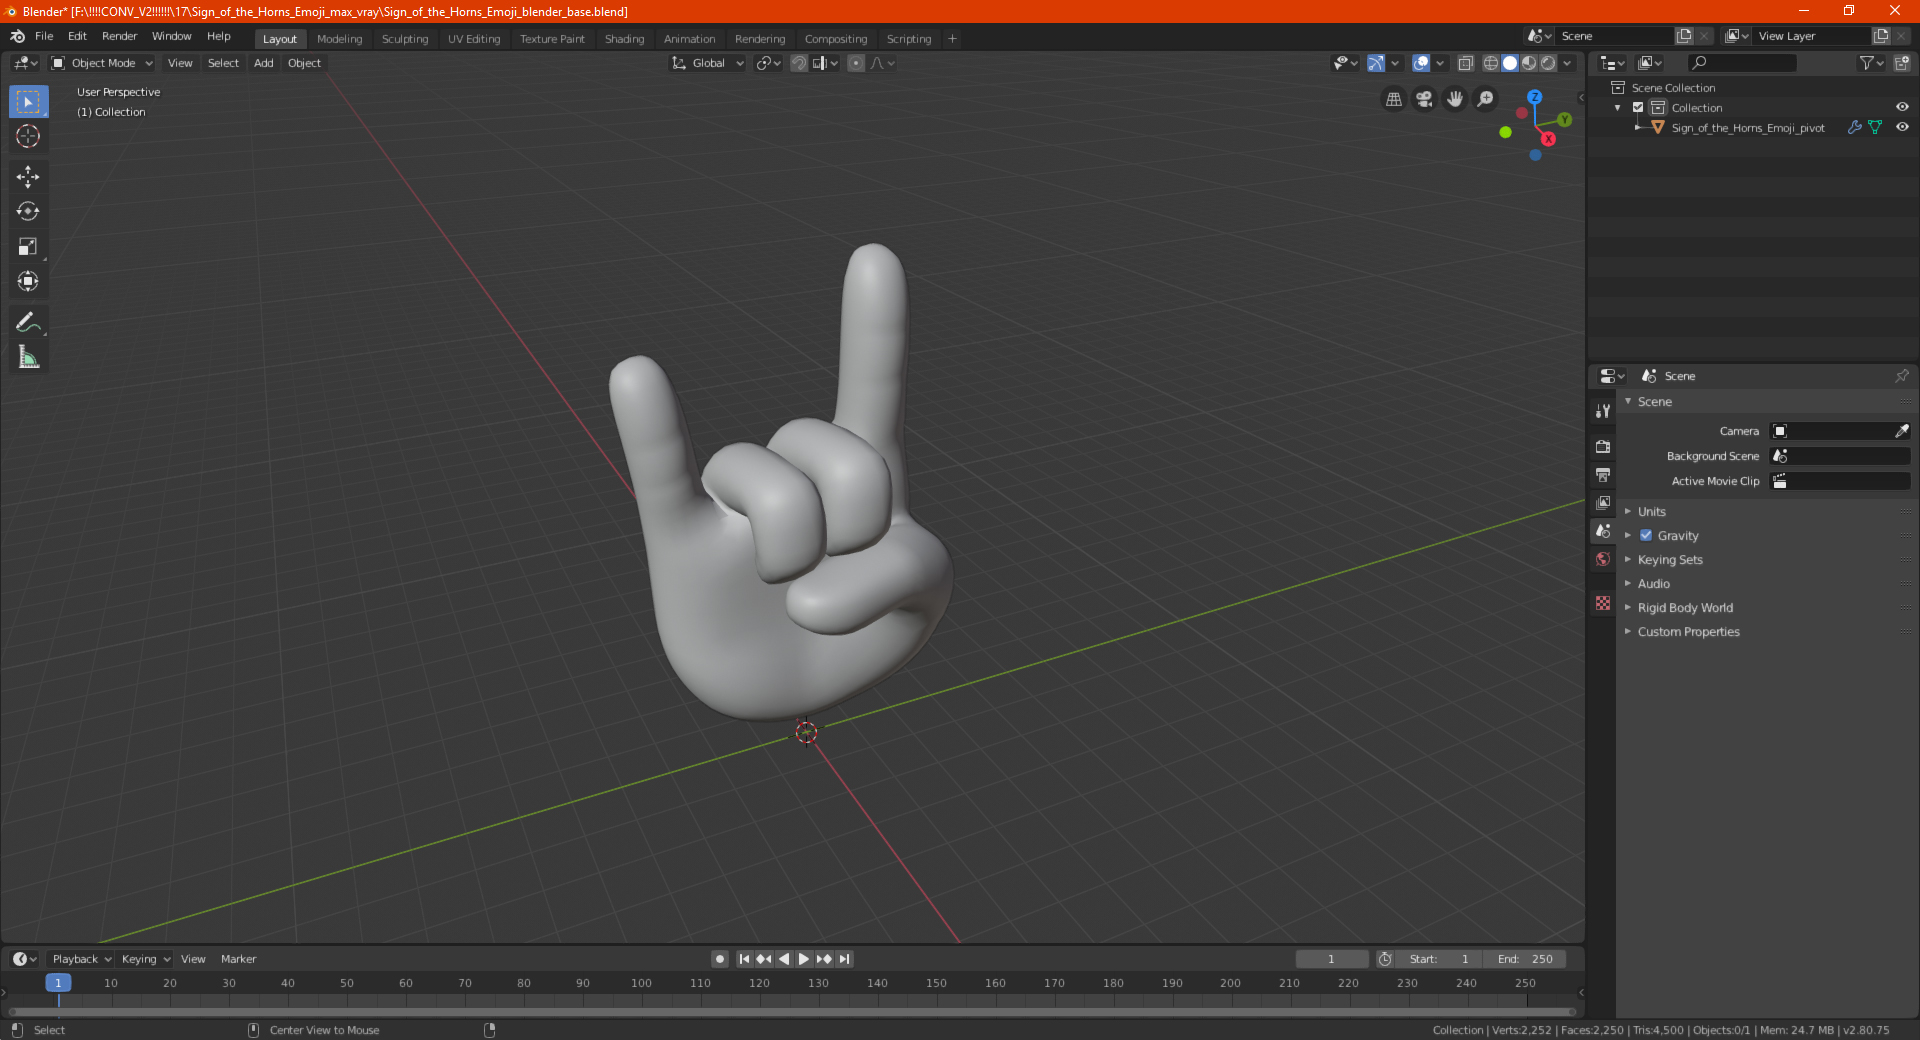The width and height of the screenshot is (1920, 1040).
Task: Activate the 3D Cursor tool
Action: coord(28,137)
